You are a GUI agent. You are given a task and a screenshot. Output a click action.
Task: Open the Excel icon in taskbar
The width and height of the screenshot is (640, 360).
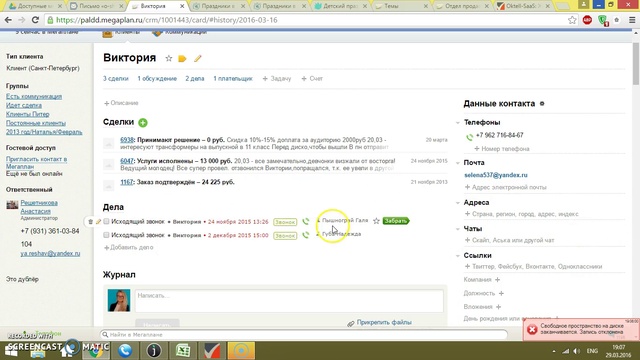pyautogui.click(x=183, y=351)
